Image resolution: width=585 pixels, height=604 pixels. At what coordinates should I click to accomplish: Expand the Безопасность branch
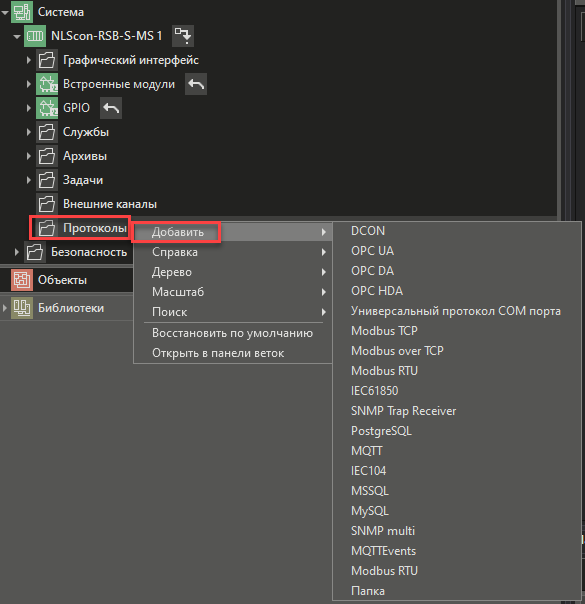click(x=17, y=252)
